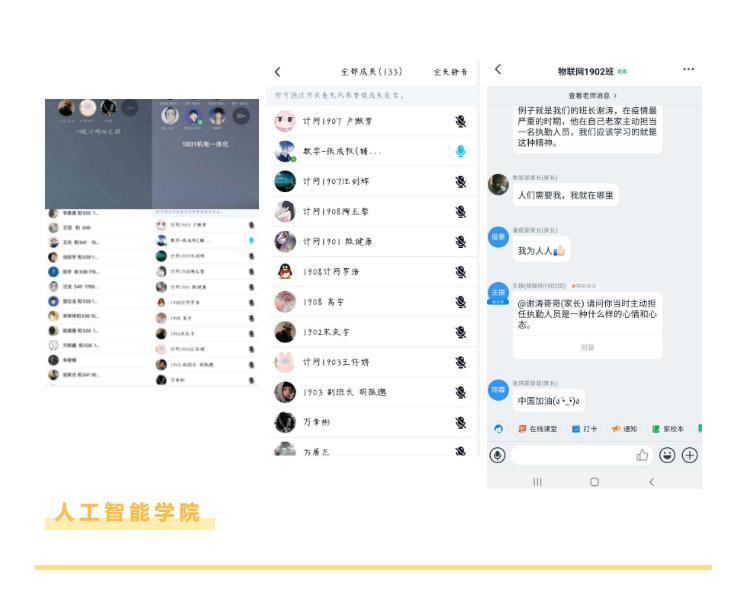
Task: Tap the 回复 reply button under the question
Action: click(587, 347)
